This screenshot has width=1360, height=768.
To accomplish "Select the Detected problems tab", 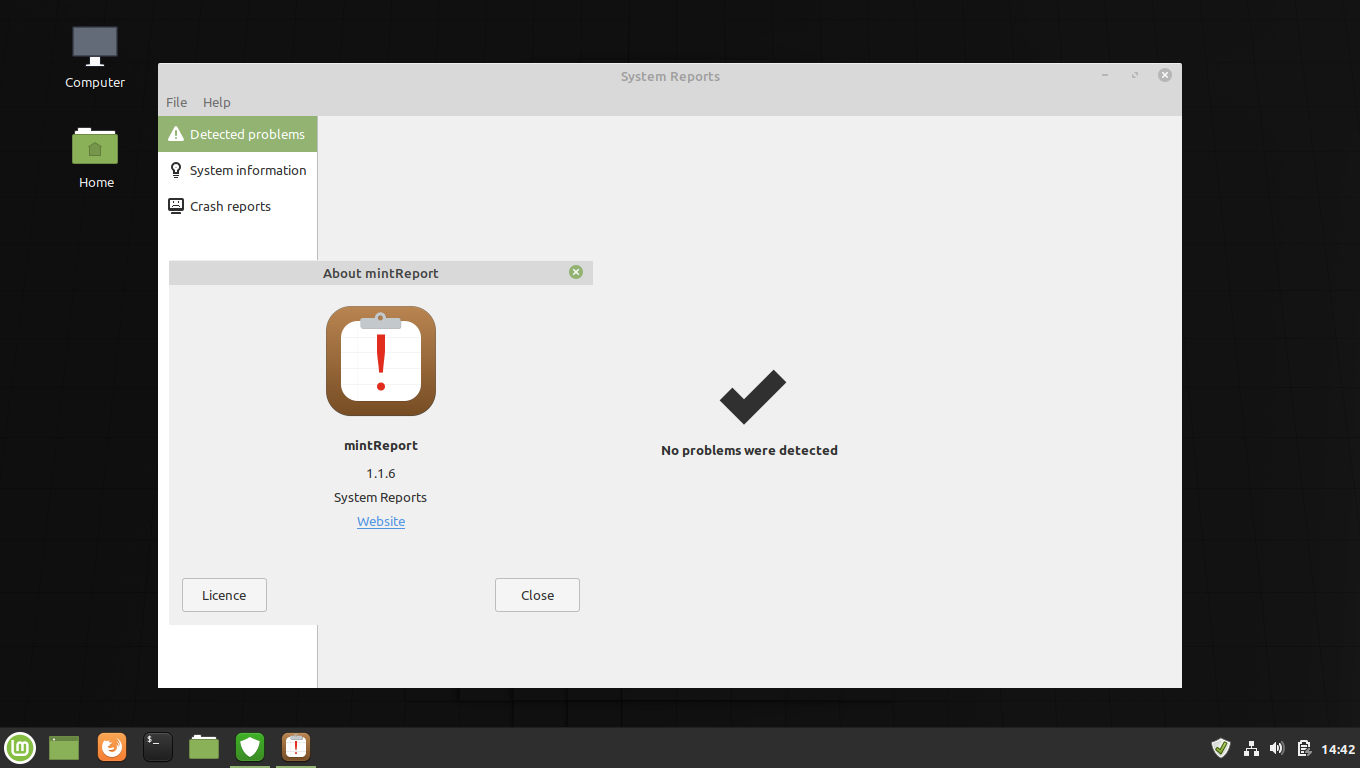I will pos(238,134).
